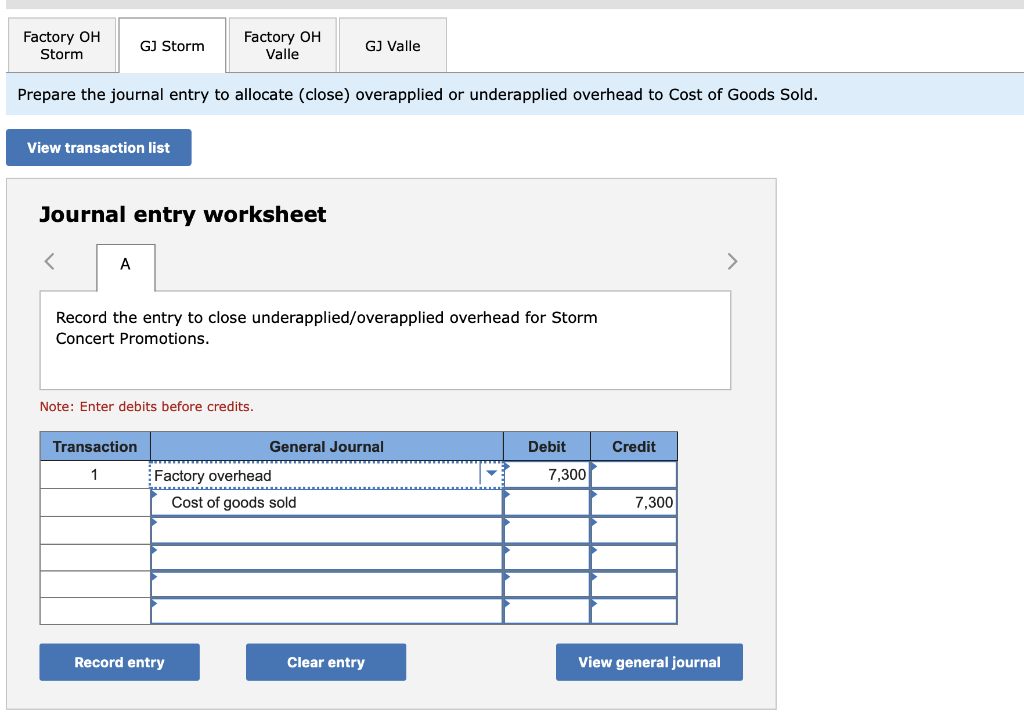
Task: Click View transaction list
Action: [98, 147]
